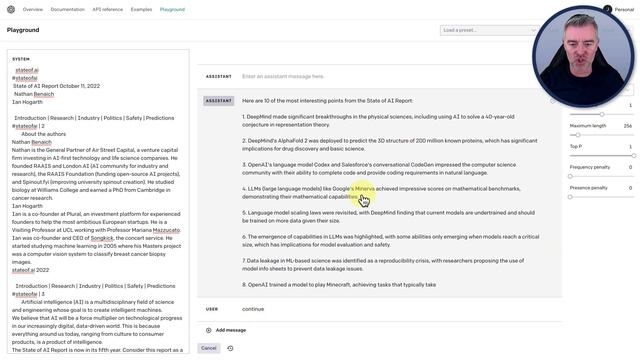Viewport: 640px width, 360px height.
Task: Toggle highlighted ASSISTANT role label of response
Action: click(219, 101)
